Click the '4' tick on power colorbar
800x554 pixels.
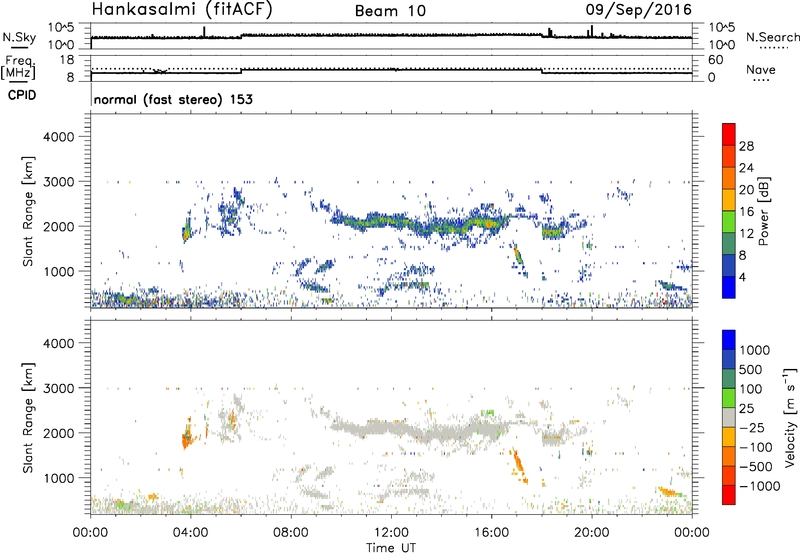pyautogui.click(x=742, y=277)
